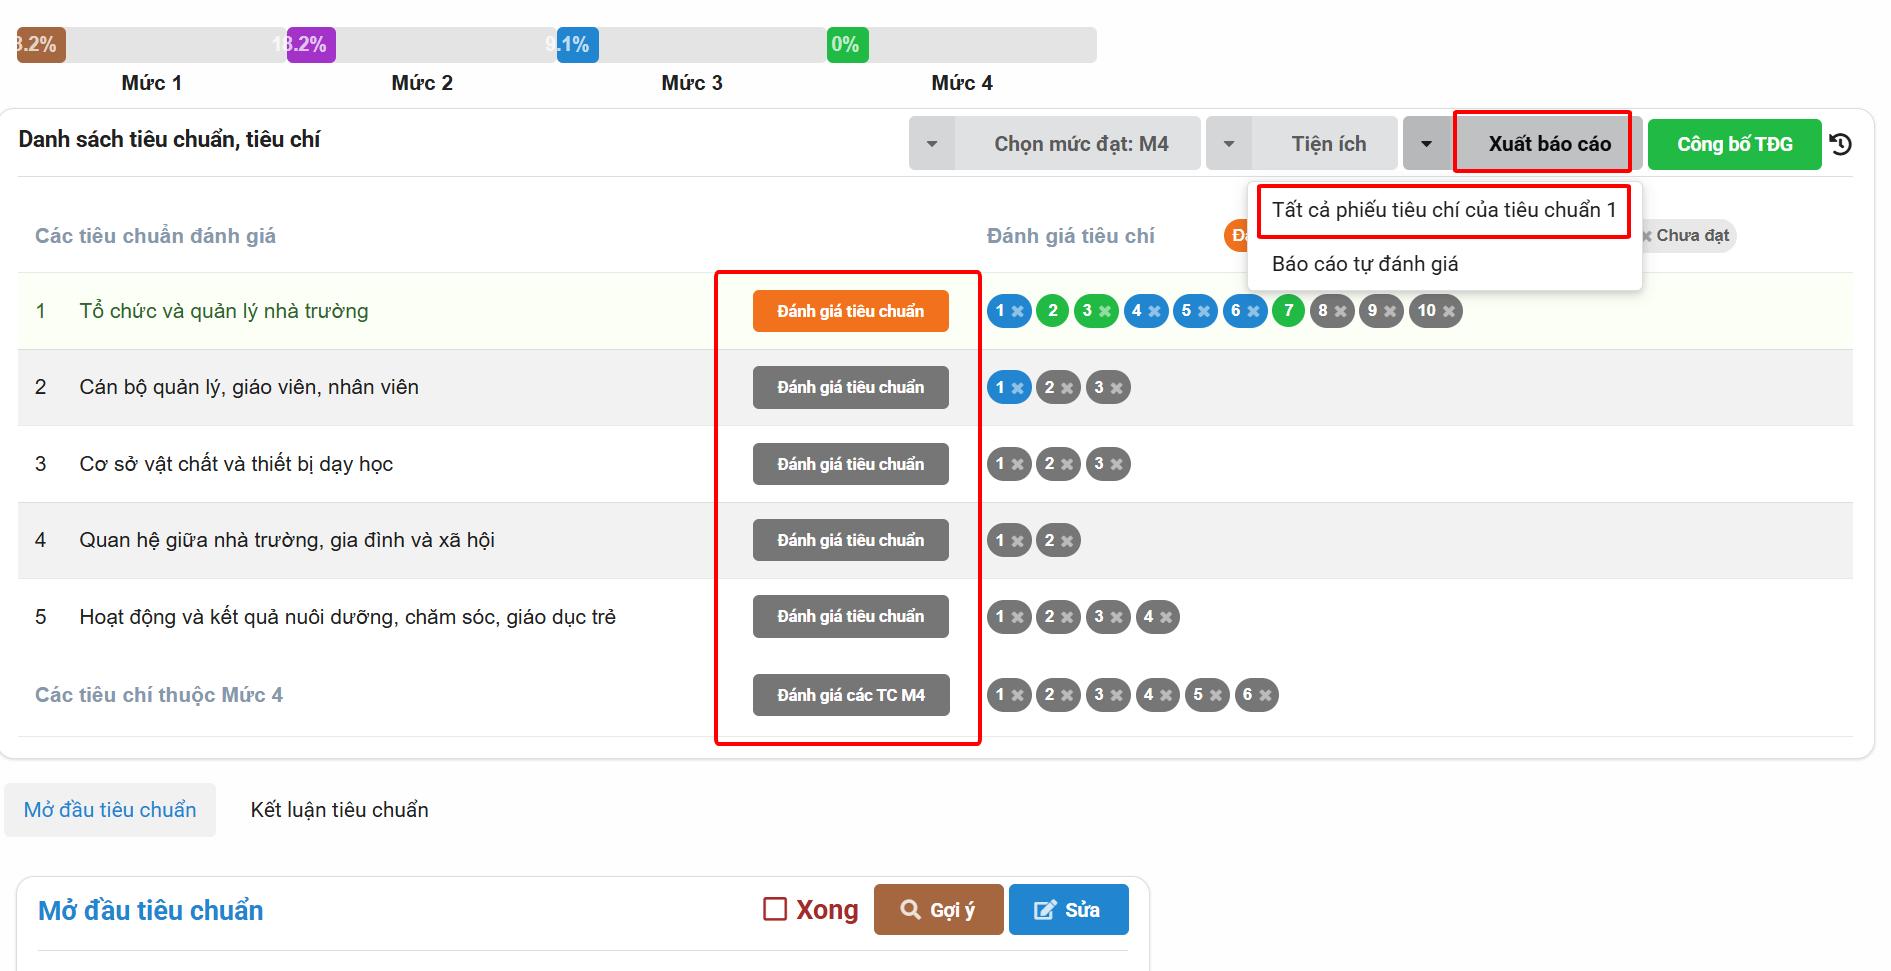Select Báo cáo tự đánh giá menu item
1891x971 pixels.
1365,264
